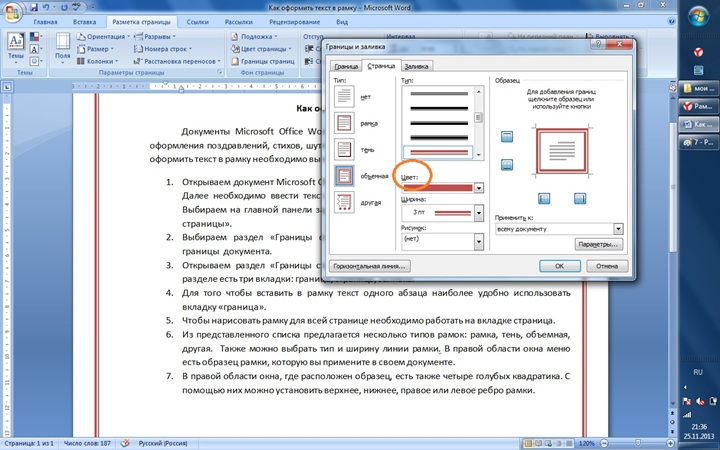Click zoom out minus button
Viewport: 720px width, 450px height.
(x=604, y=444)
